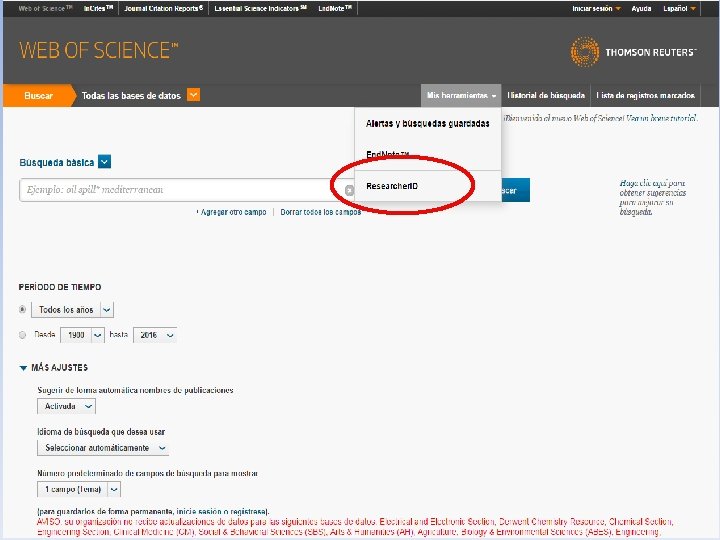
Task: Click the clear icon in search field
Action: pos(349,190)
